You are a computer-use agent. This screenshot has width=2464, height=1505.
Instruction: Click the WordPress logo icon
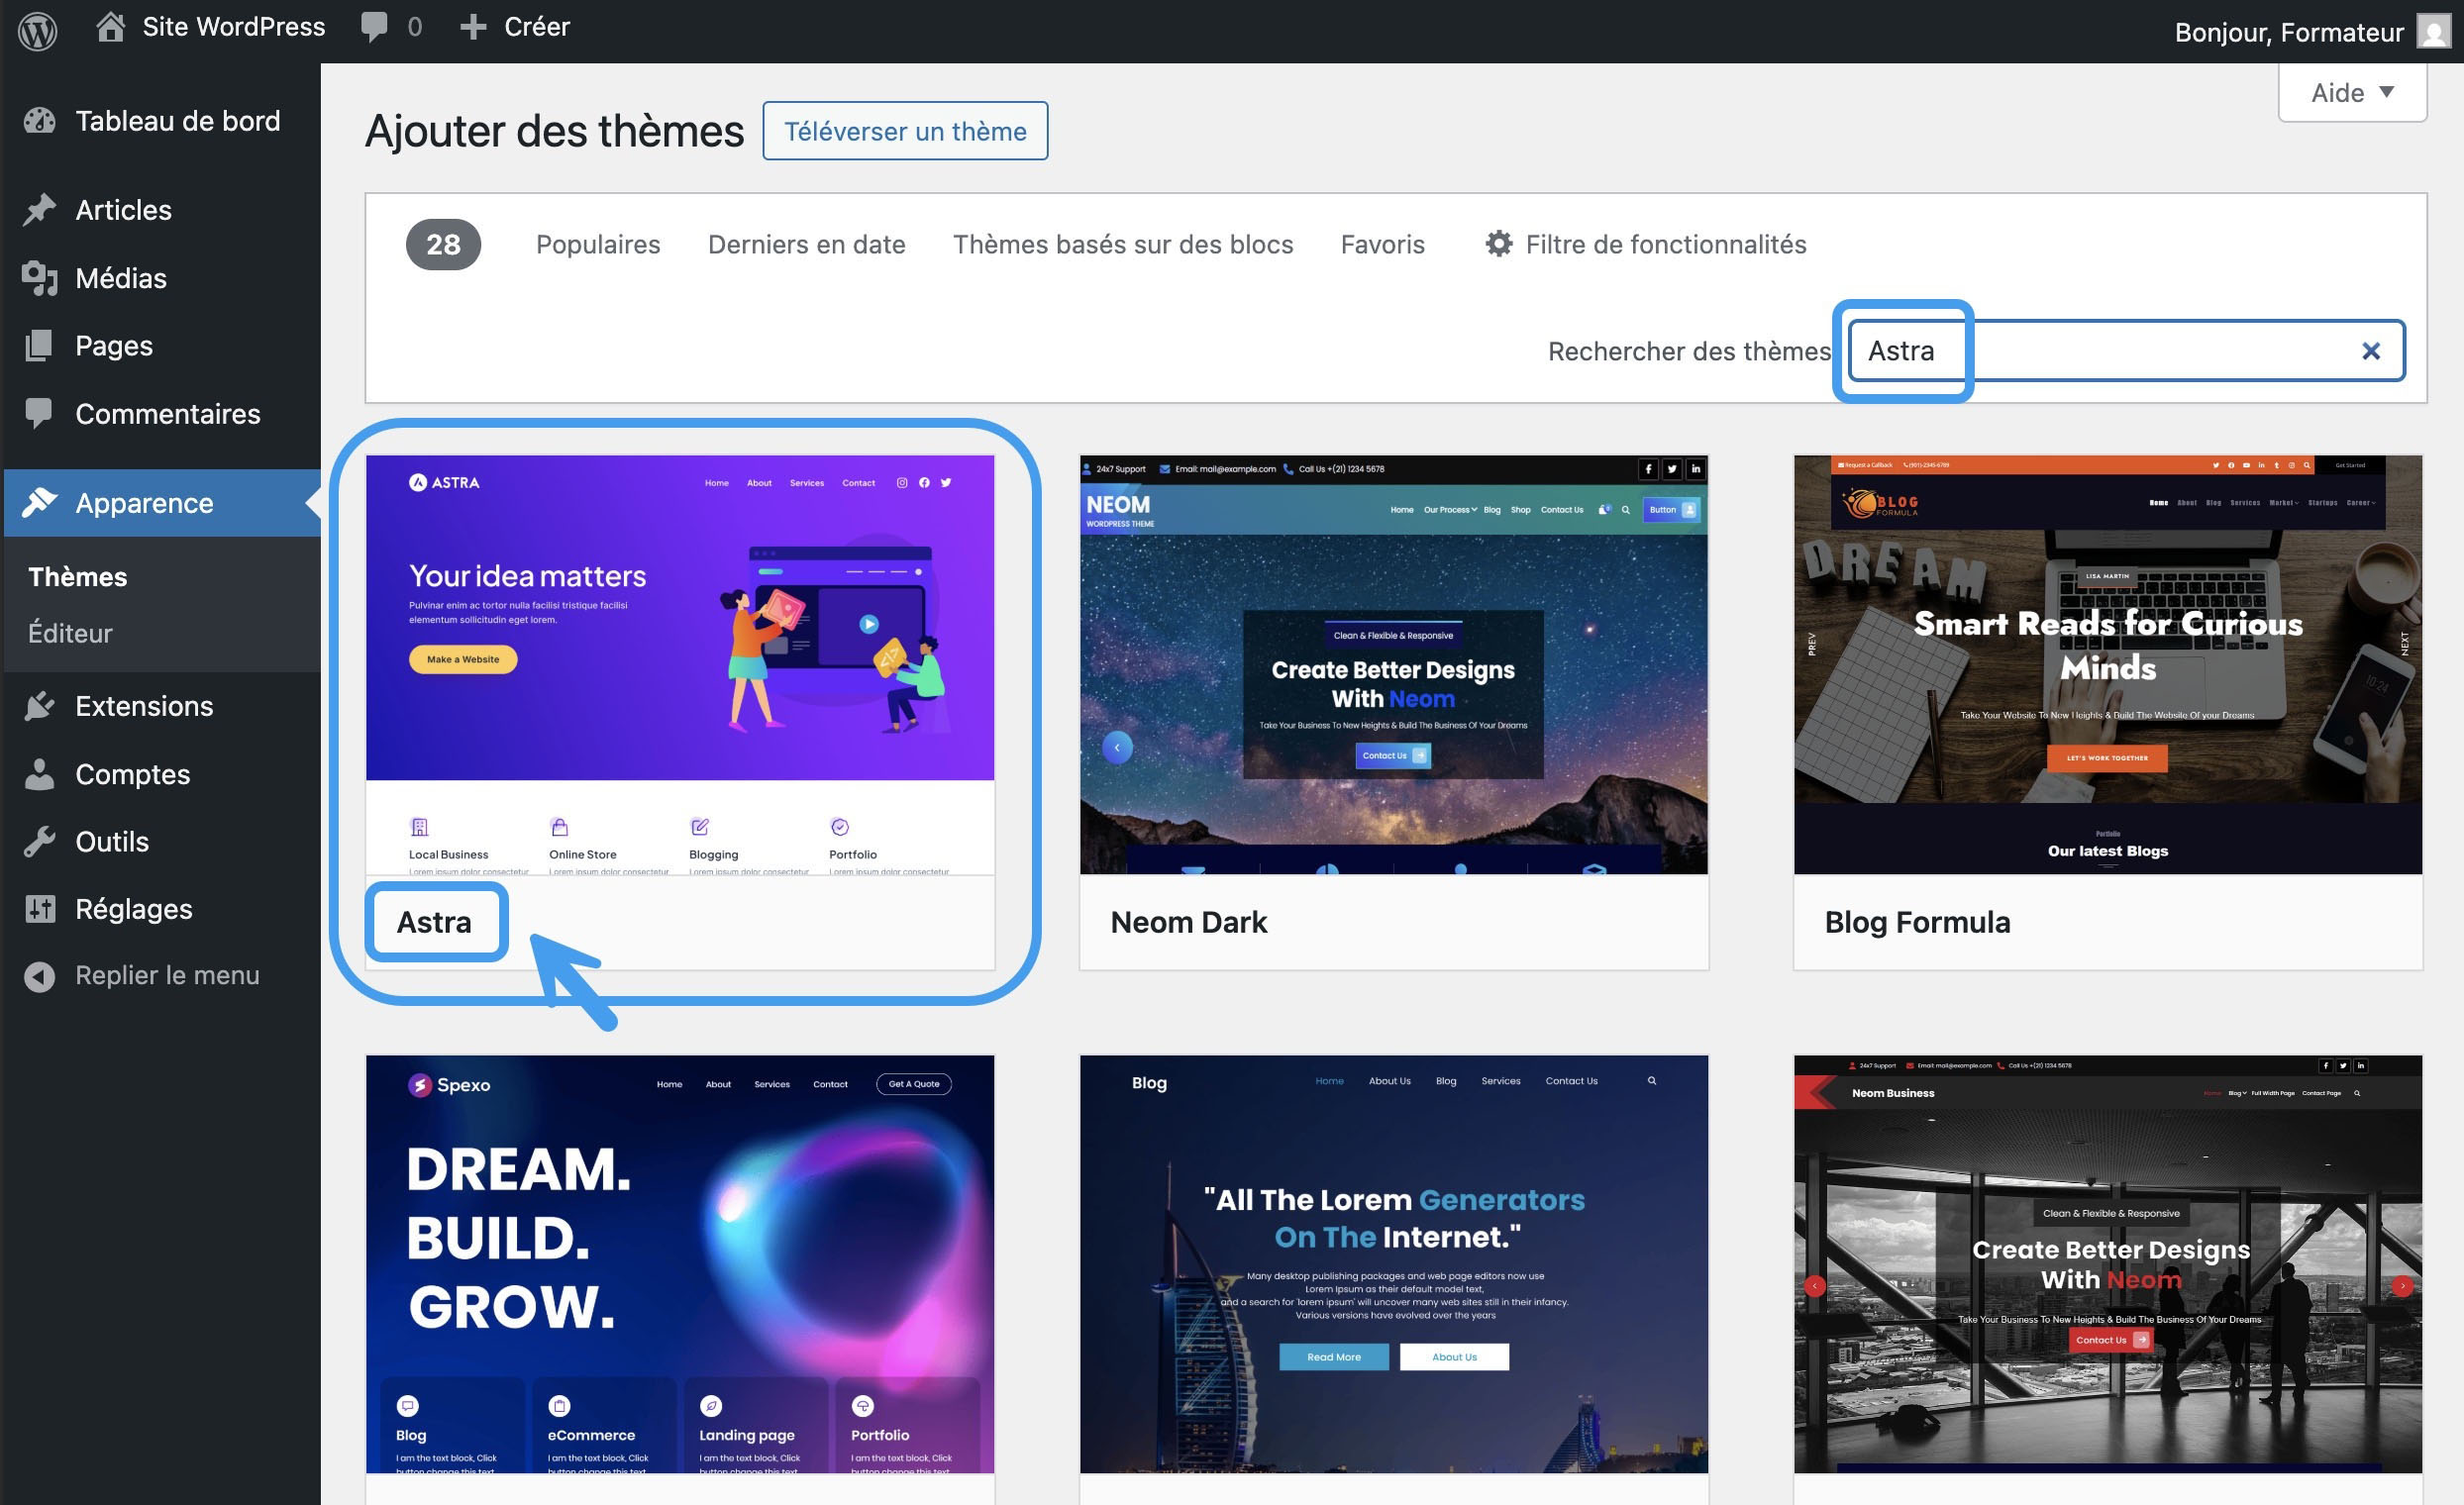click(x=37, y=29)
